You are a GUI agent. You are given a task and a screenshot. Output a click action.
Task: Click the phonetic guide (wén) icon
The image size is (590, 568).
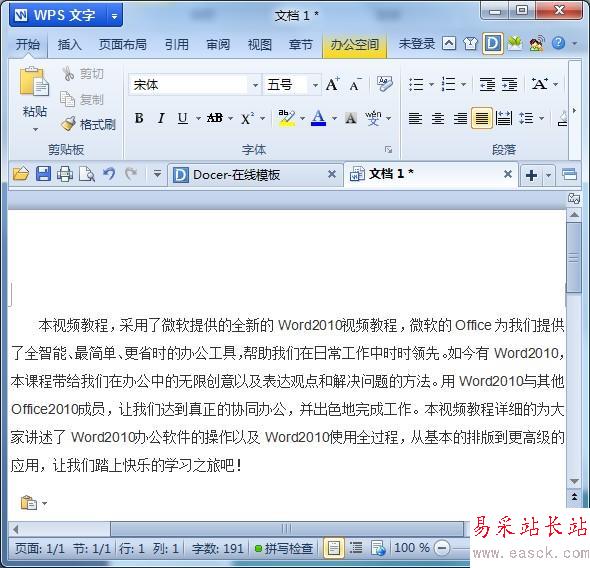pos(373,118)
